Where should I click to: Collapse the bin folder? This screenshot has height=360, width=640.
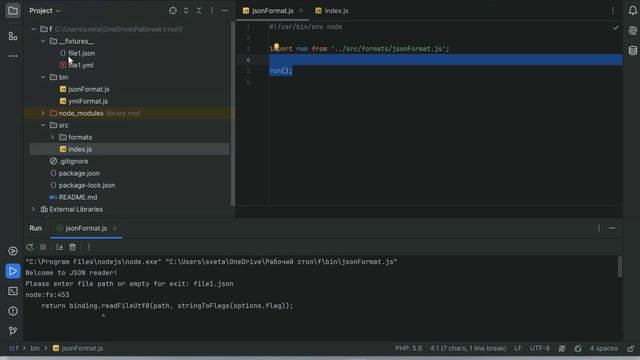click(43, 77)
